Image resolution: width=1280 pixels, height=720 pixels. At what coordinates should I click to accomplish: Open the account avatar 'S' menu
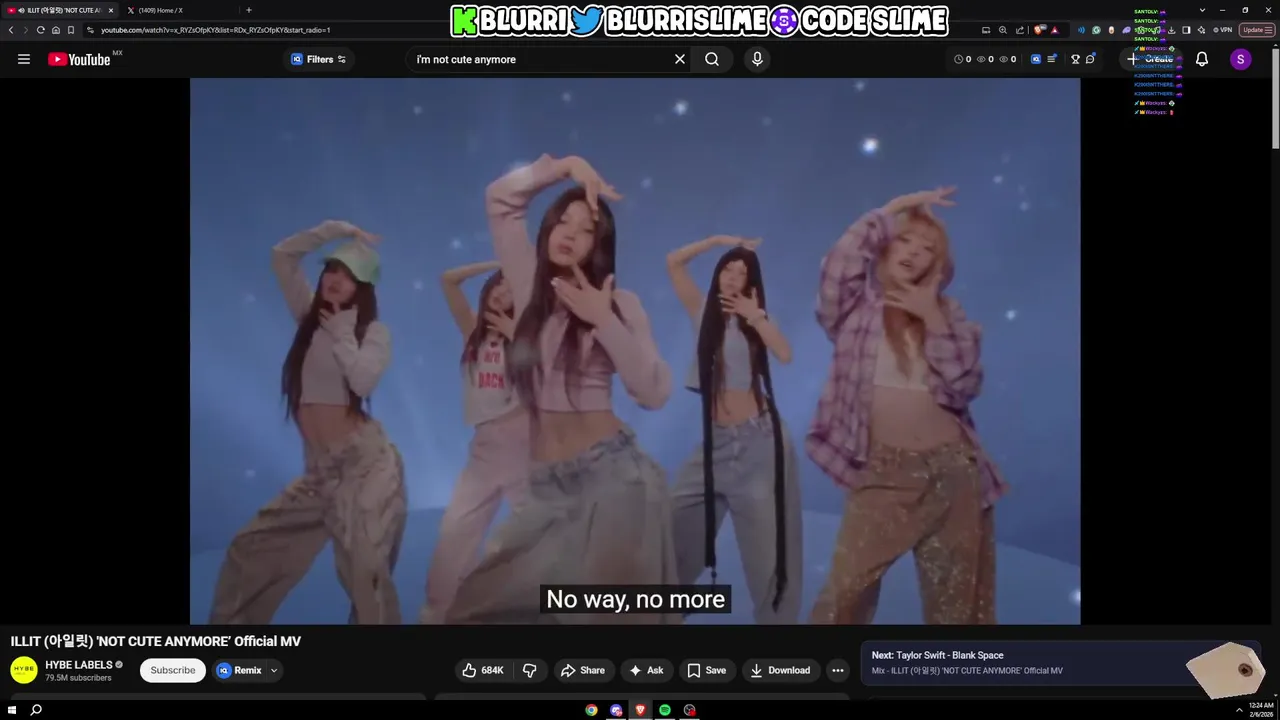(x=1240, y=59)
